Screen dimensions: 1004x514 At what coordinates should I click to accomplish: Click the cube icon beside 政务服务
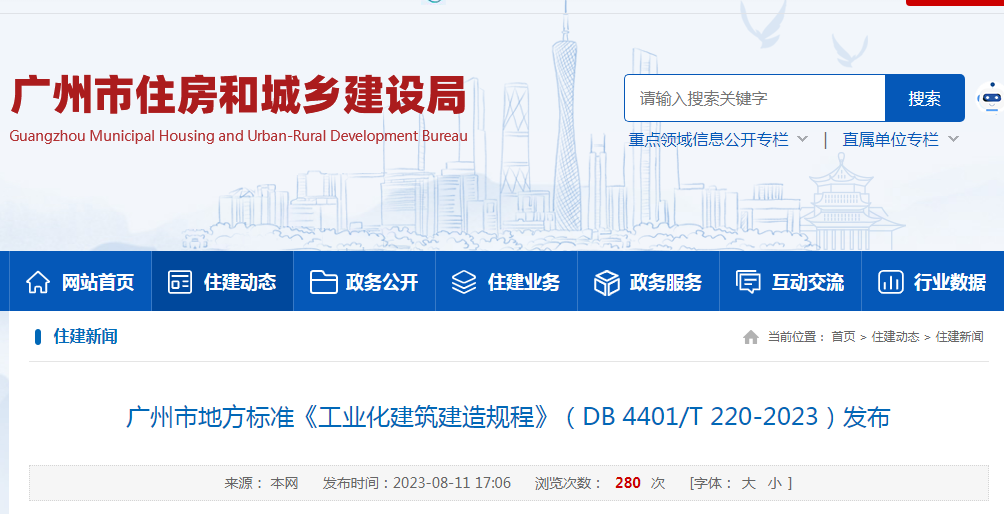(607, 282)
